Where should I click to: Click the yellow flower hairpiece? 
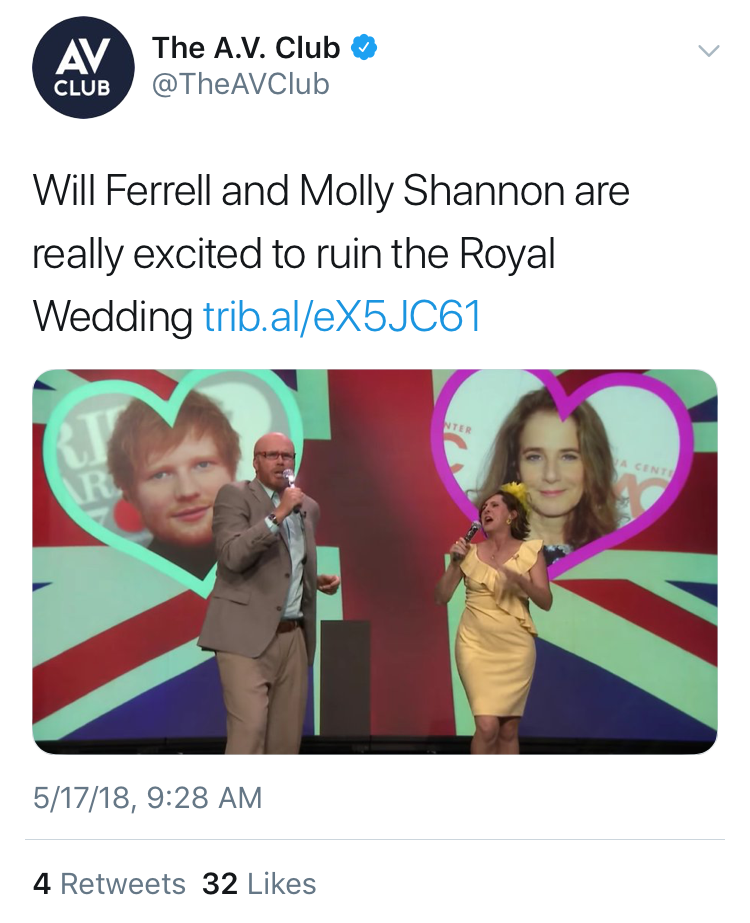[514, 491]
